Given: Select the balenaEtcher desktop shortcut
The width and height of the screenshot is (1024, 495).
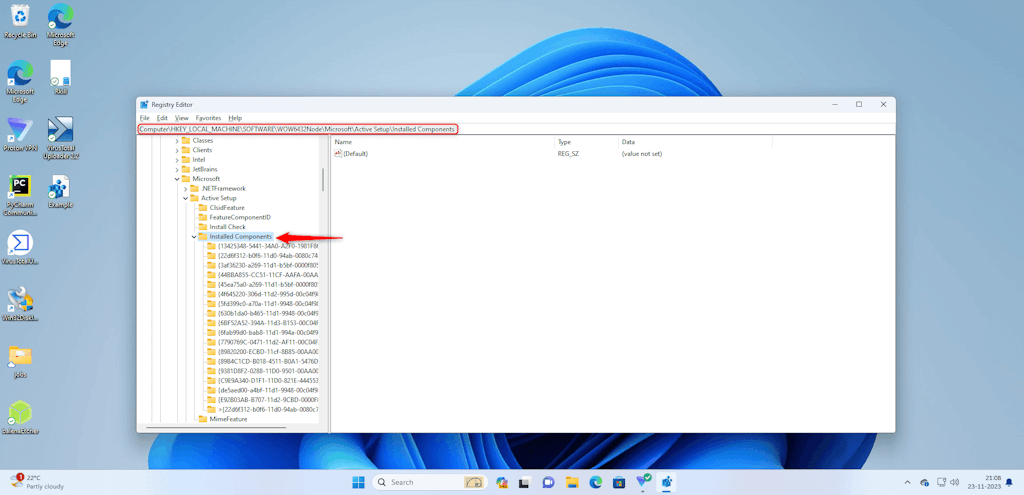Looking at the screenshot, I should click(20, 418).
